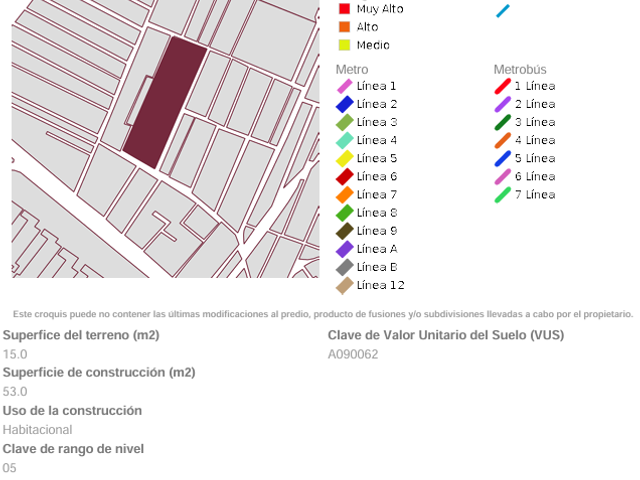Click the Medio legend label
This screenshot has height=480, width=640.
click(373, 45)
